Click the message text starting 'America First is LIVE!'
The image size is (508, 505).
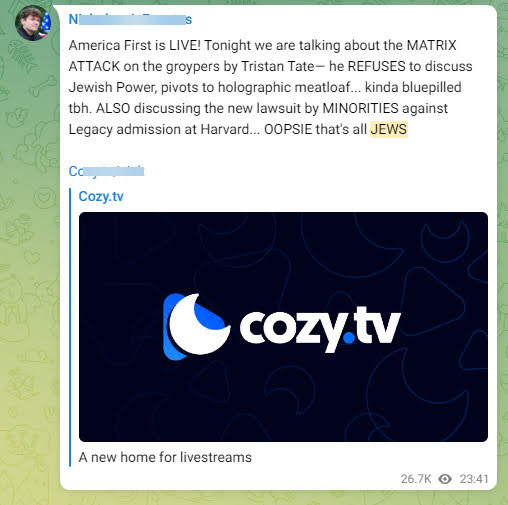(x=270, y=87)
